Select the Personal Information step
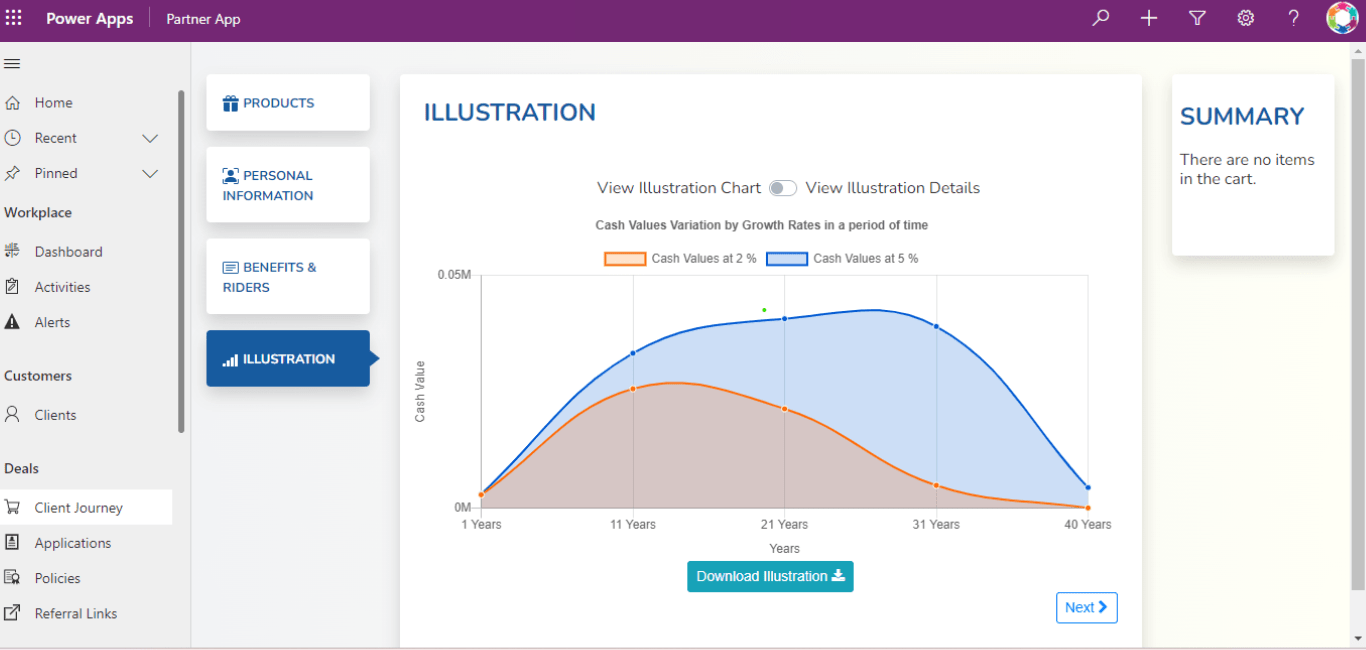The image size is (1366, 650). point(288,185)
